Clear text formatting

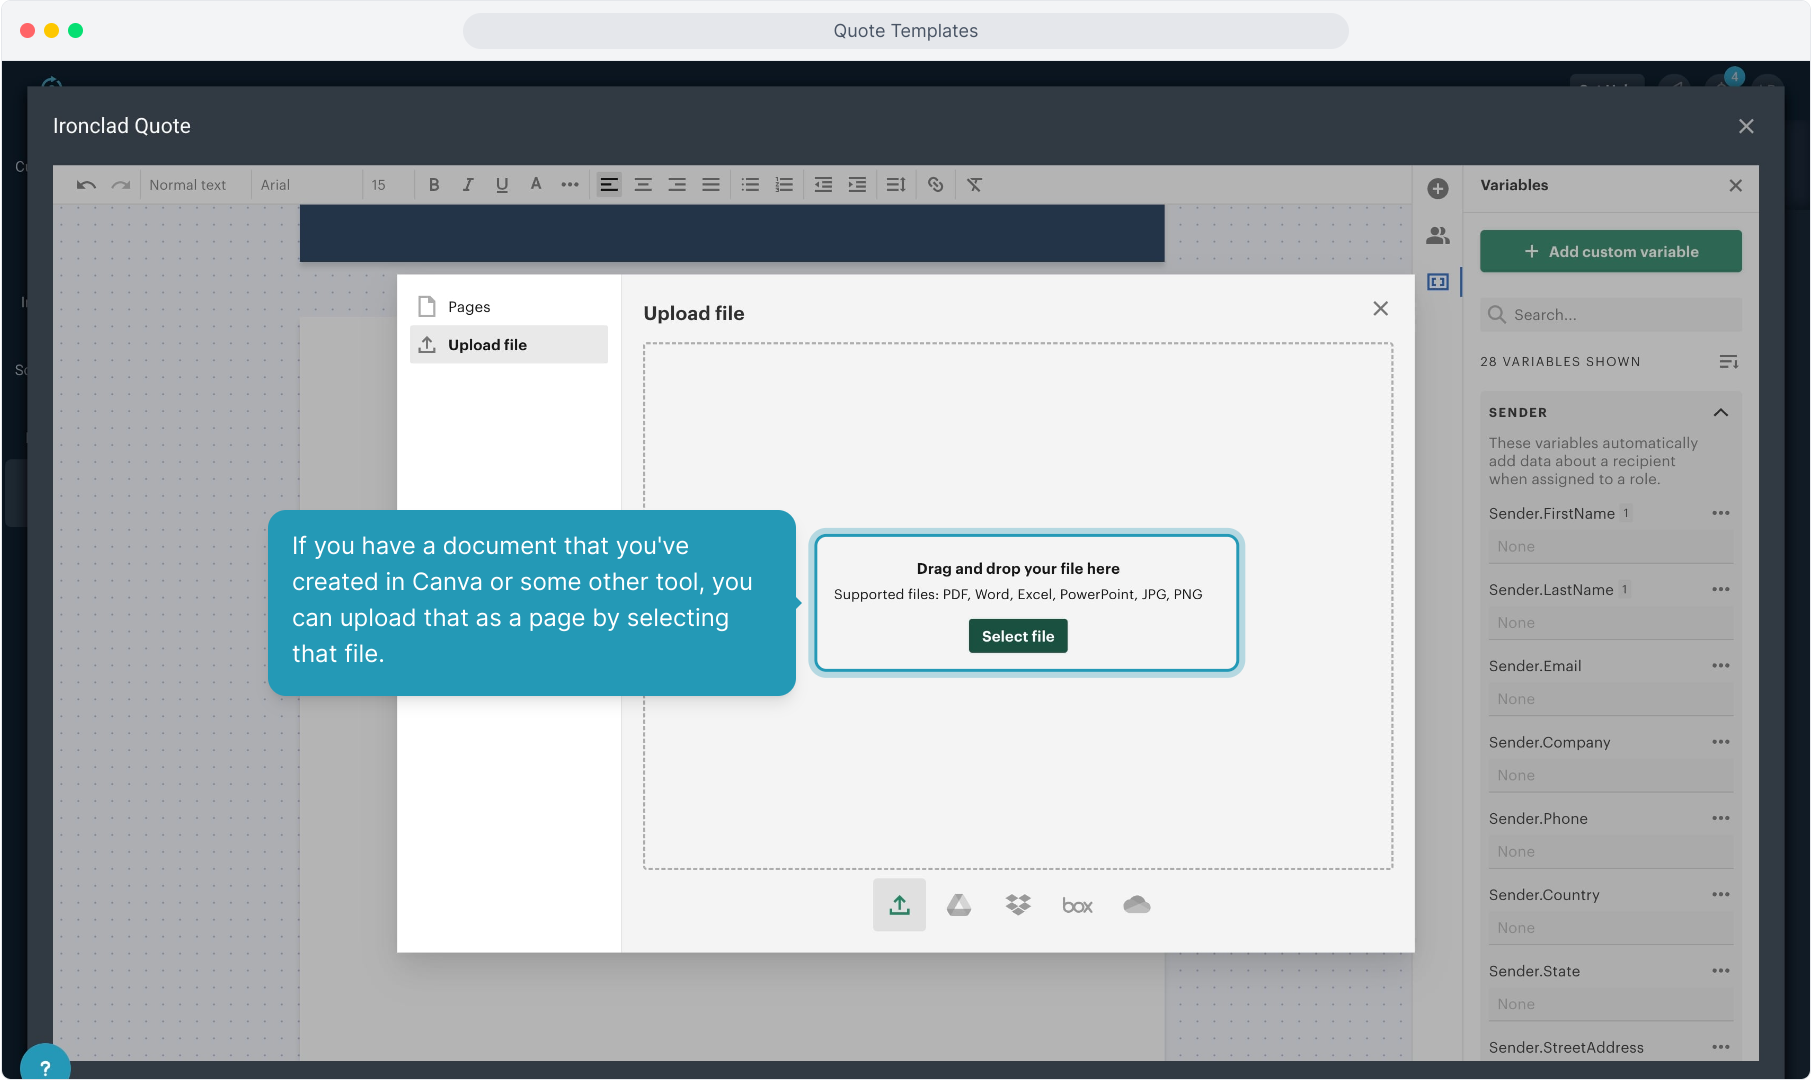click(x=975, y=185)
